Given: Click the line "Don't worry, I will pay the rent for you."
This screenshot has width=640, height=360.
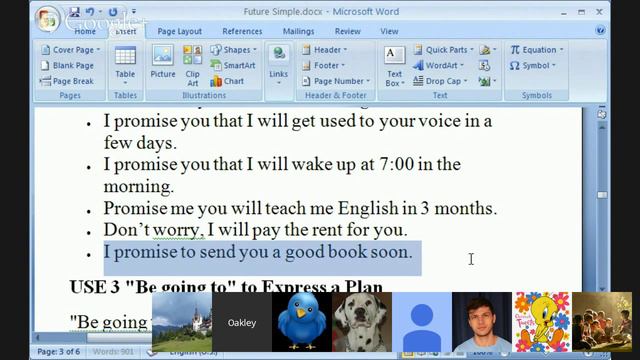Looking at the screenshot, I should pyautogui.click(x=256, y=229).
